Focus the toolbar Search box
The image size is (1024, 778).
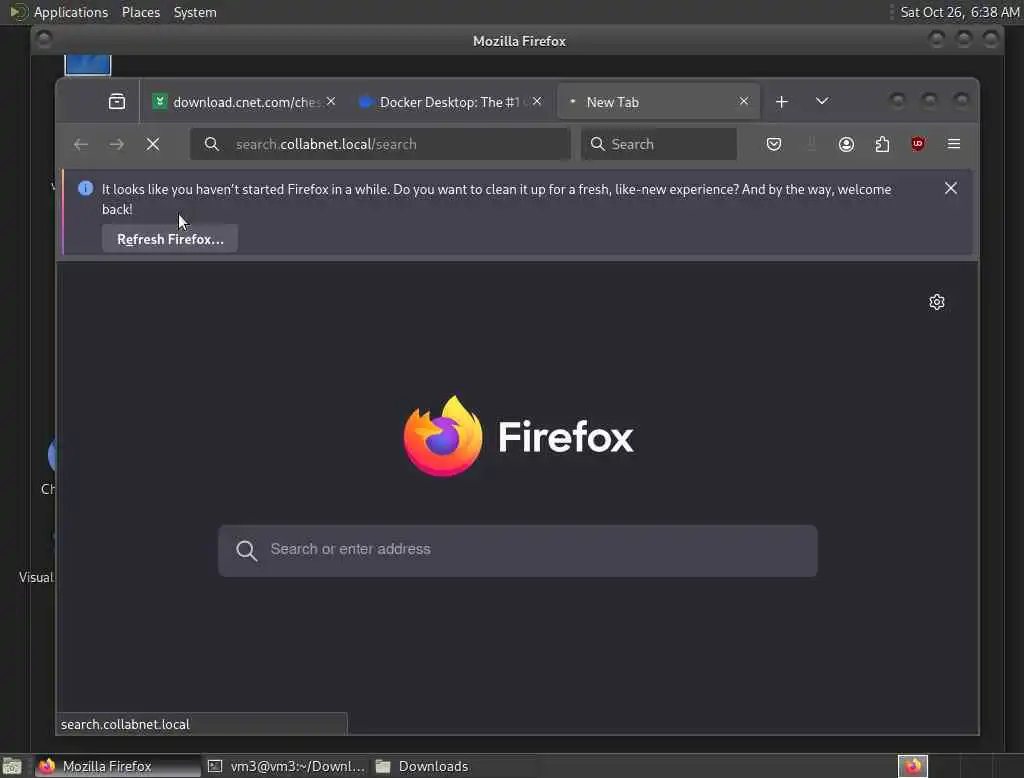[659, 144]
